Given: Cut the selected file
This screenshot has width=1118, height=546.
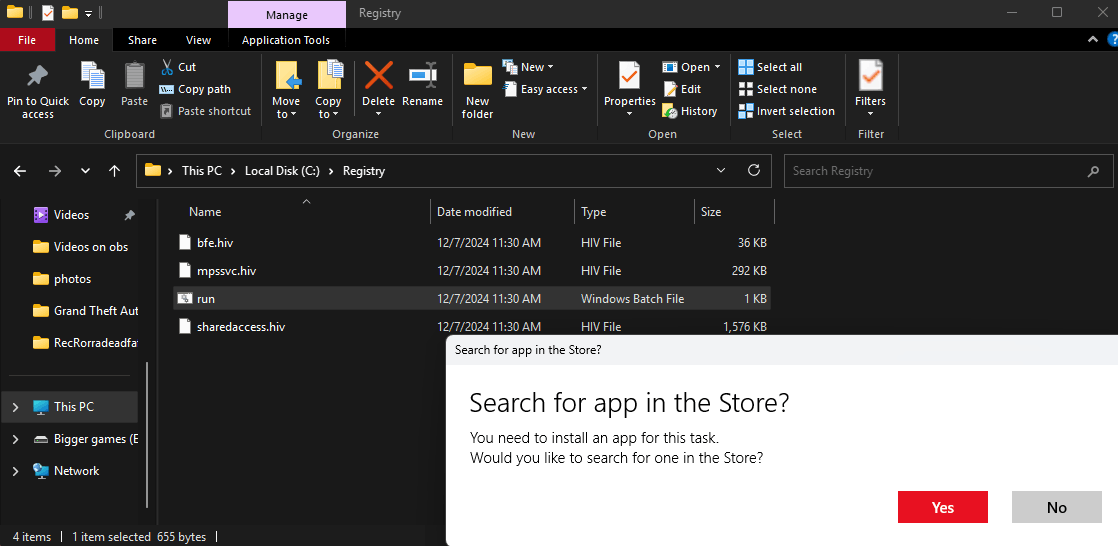Looking at the screenshot, I should point(178,67).
